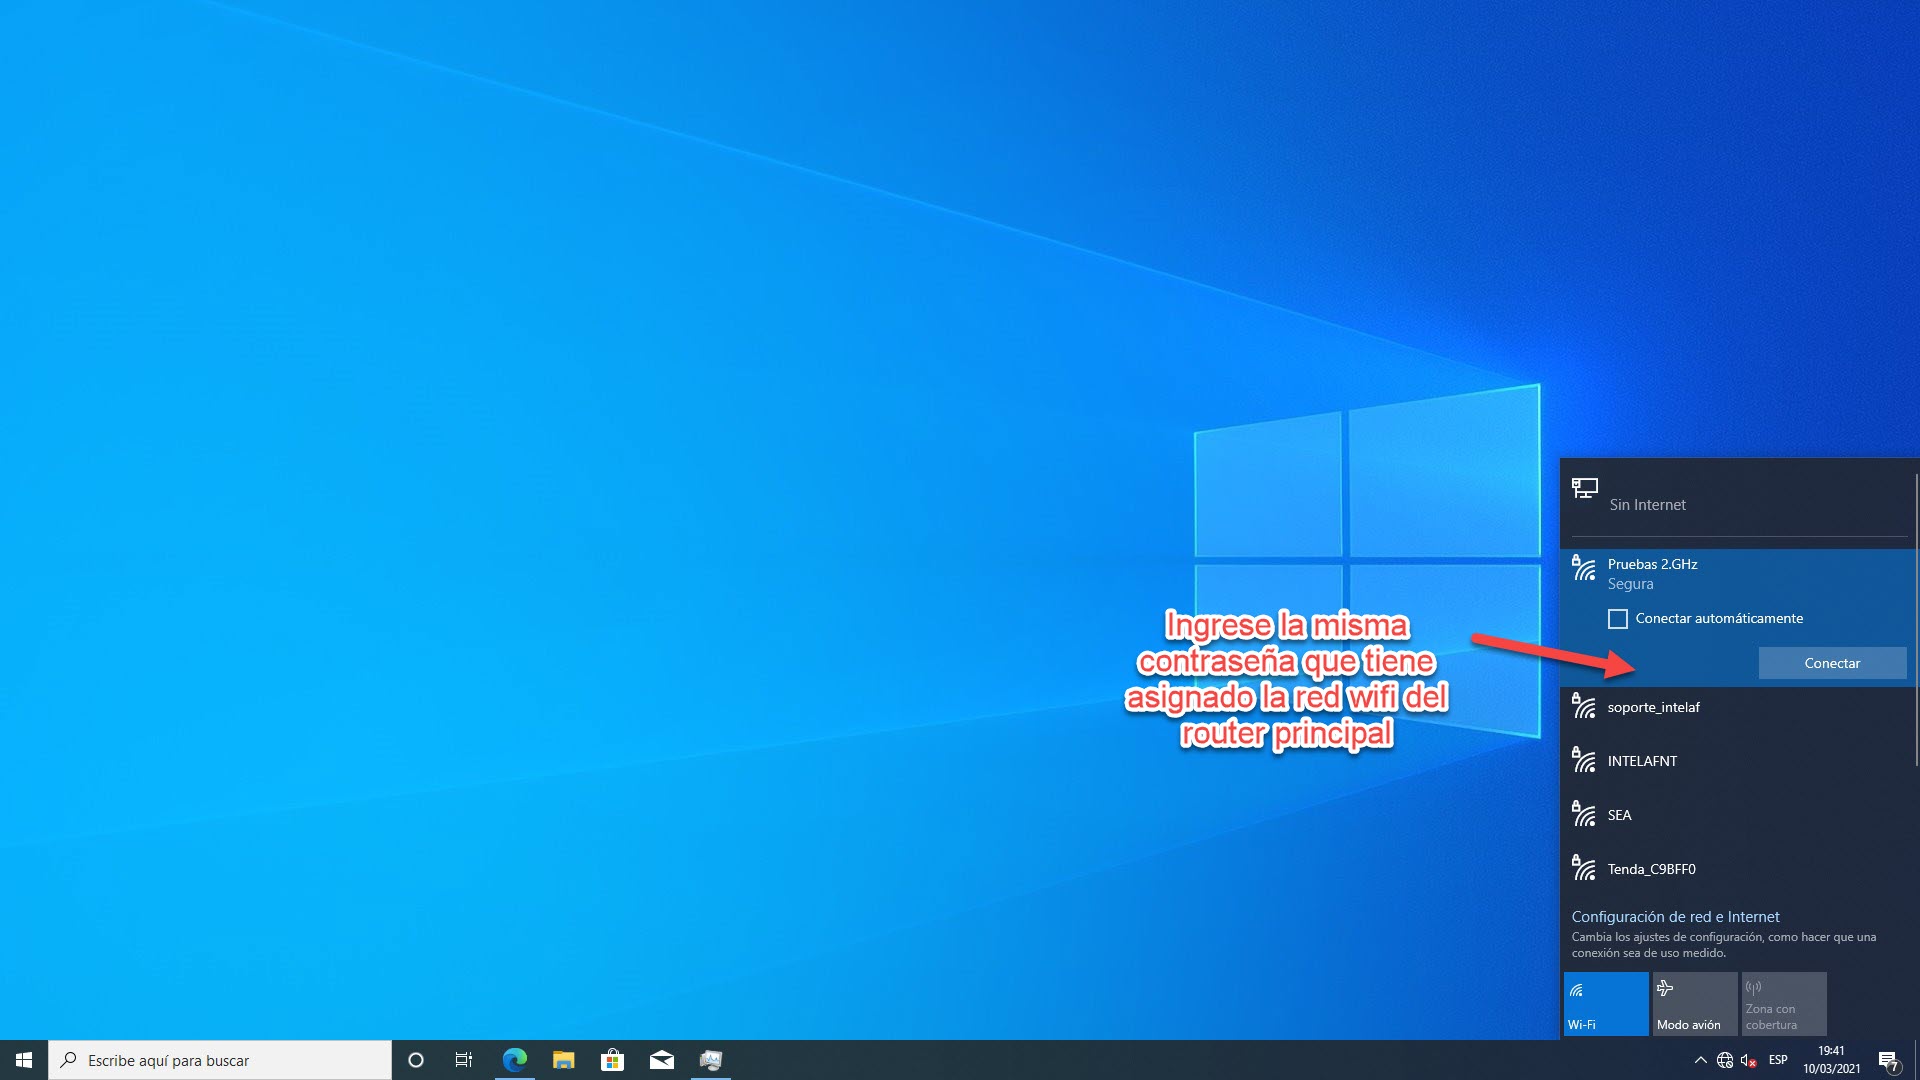The width and height of the screenshot is (1920, 1080).
Task: Open Configuración de red e Internet link
Action: pyautogui.click(x=1675, y=917)
